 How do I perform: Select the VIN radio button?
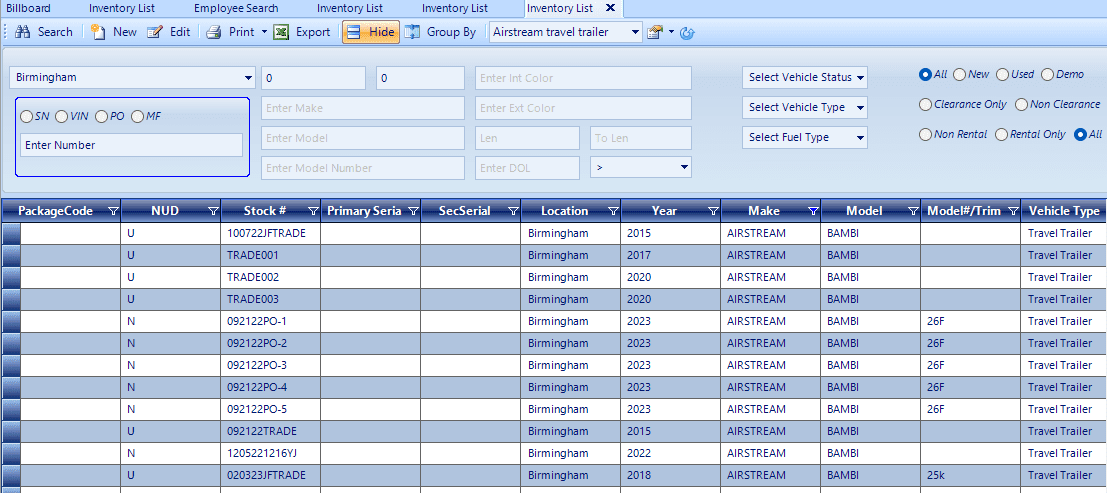(61, 116)
